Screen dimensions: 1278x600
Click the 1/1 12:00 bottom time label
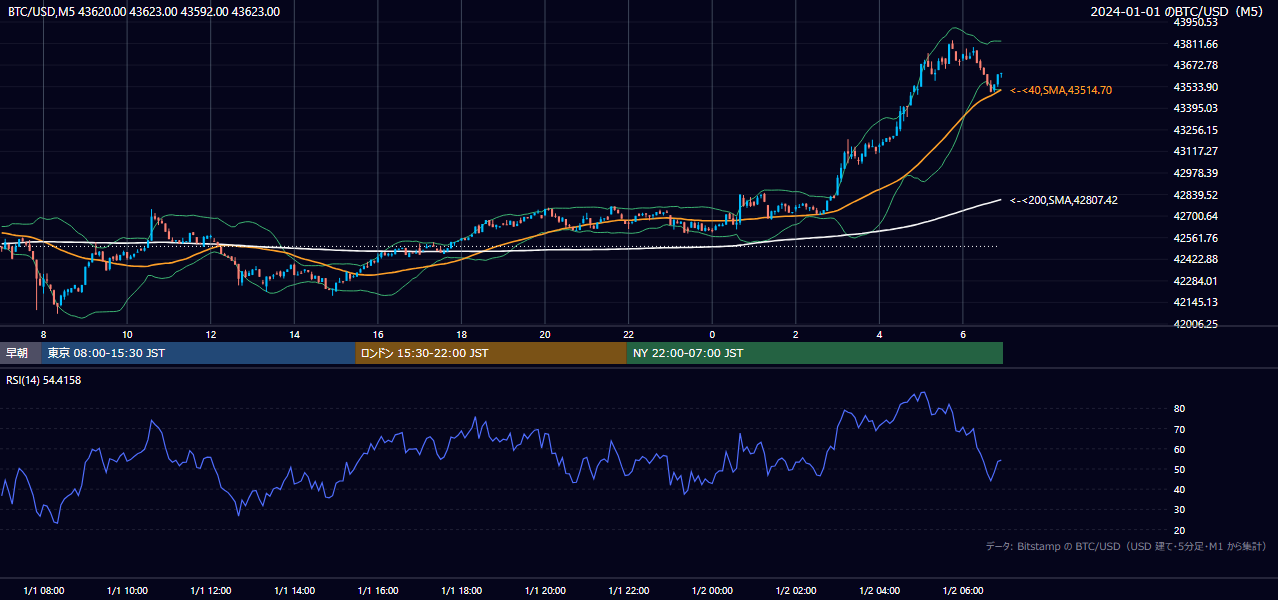tap(210, 590)
